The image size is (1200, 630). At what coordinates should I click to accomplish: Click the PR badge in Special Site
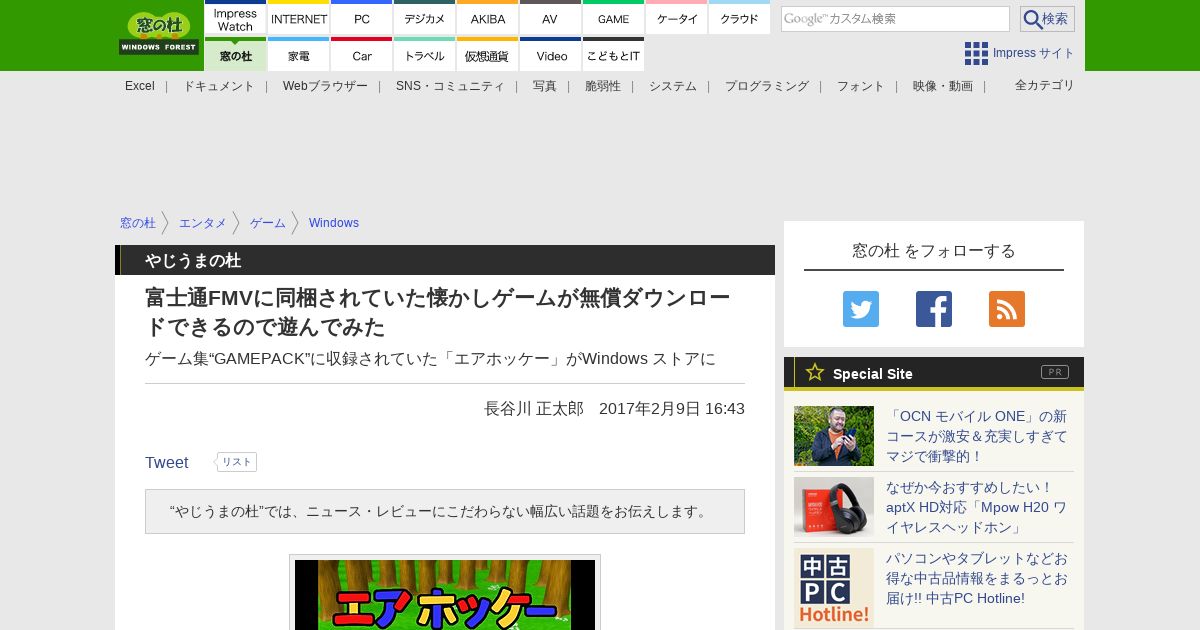click(x=1055, y=372)
